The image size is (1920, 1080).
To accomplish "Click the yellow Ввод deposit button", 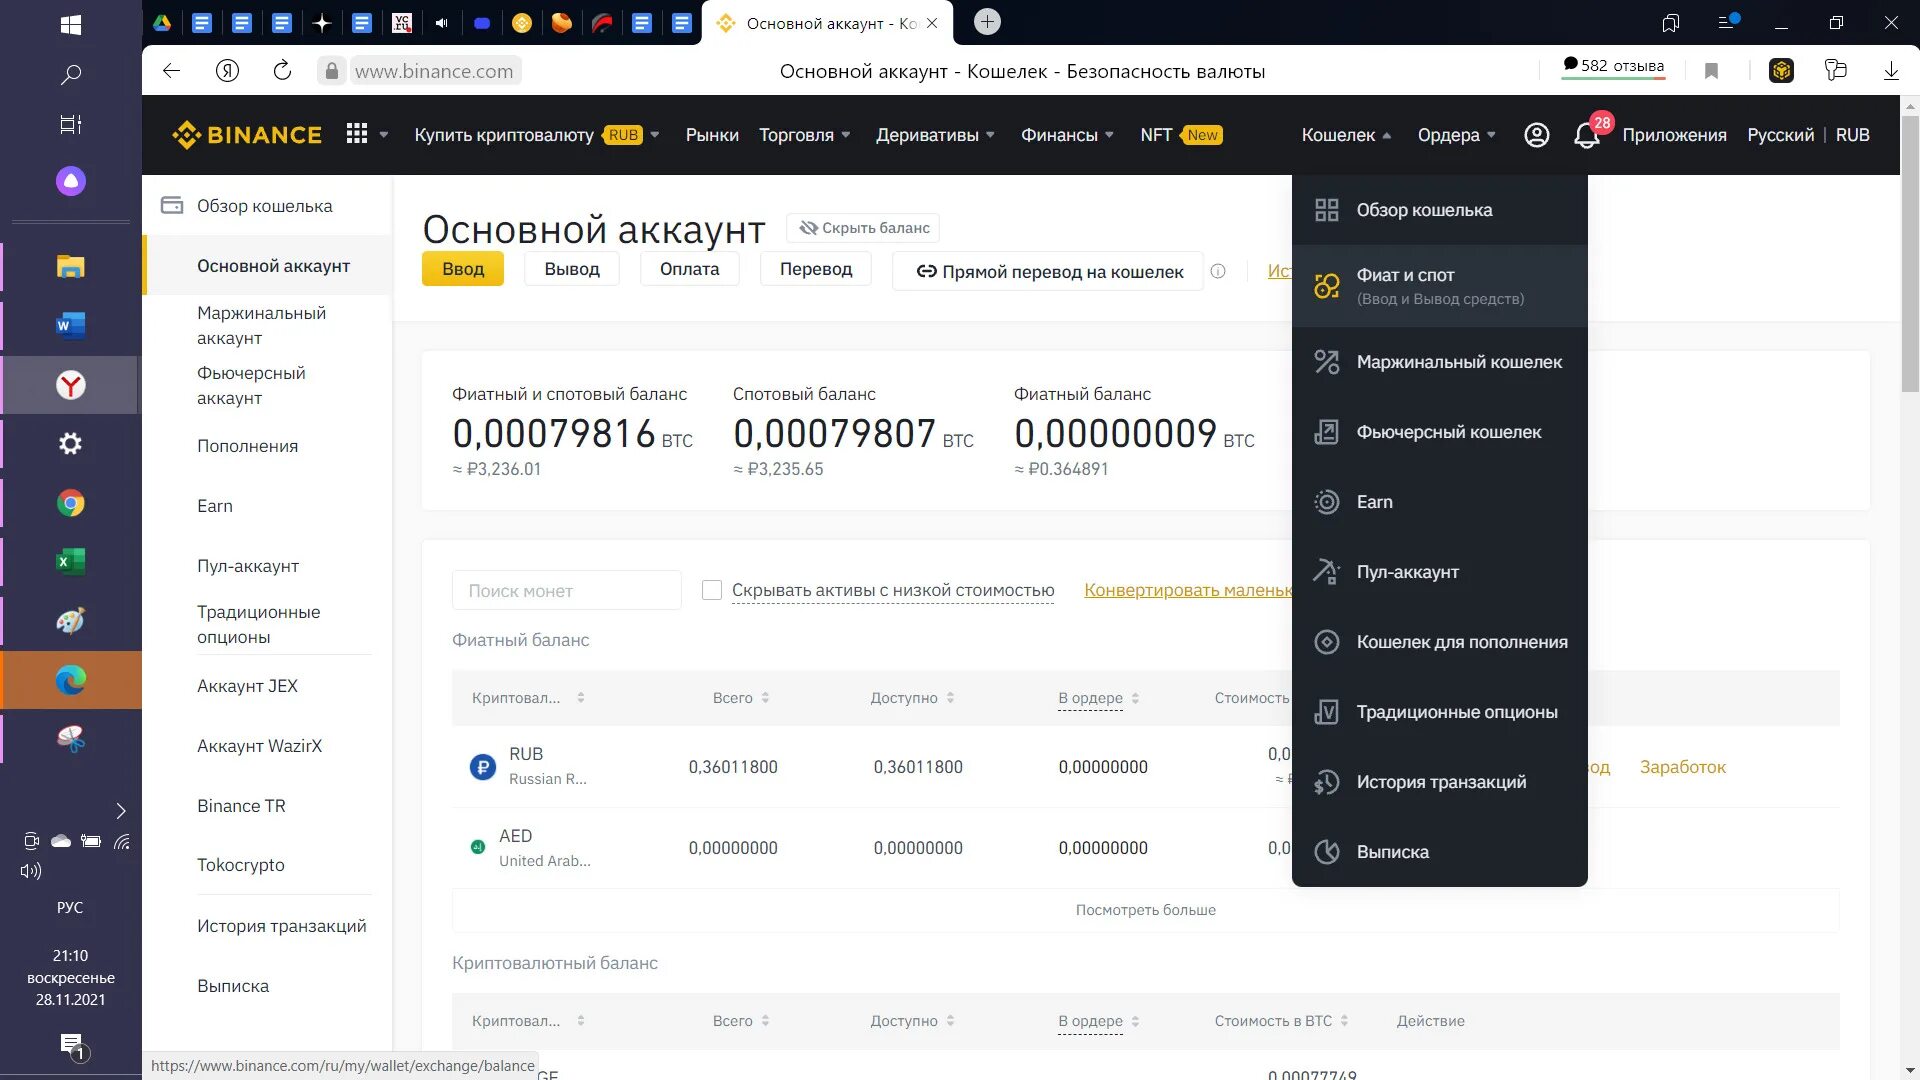I will tap(462, 269).
